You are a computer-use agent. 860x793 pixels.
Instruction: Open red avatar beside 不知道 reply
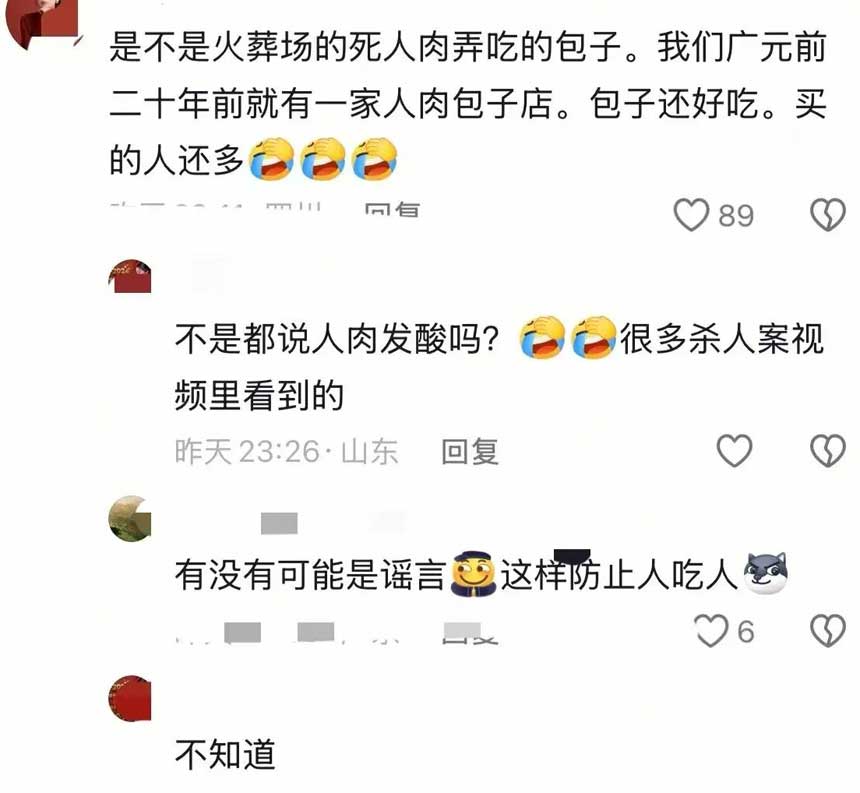[129, 698]
